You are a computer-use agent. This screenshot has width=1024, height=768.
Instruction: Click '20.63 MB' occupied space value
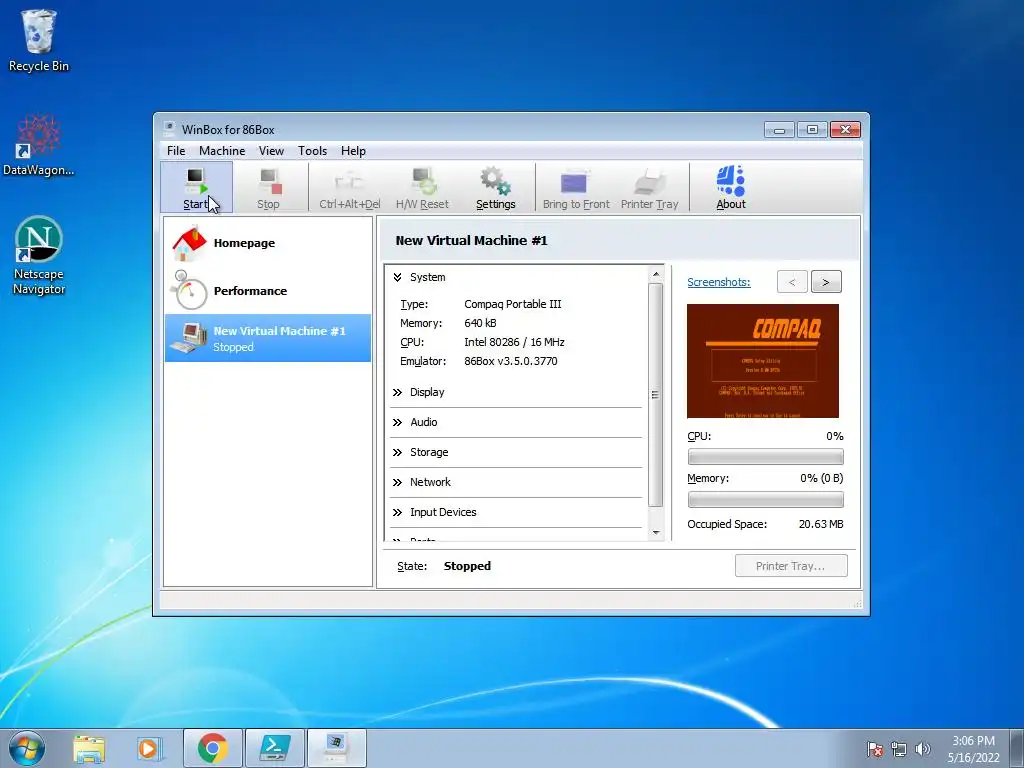(x=821, y=524)
